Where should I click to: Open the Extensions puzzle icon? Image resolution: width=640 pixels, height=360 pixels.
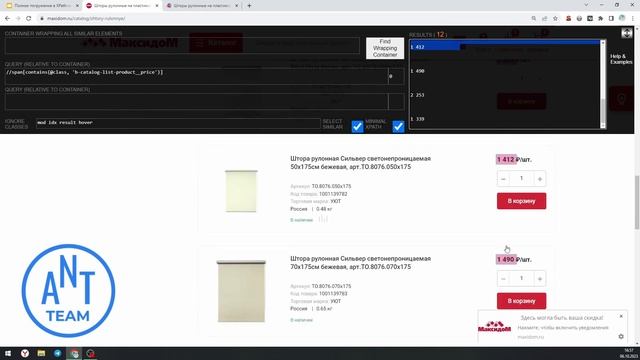pos(600,18)
